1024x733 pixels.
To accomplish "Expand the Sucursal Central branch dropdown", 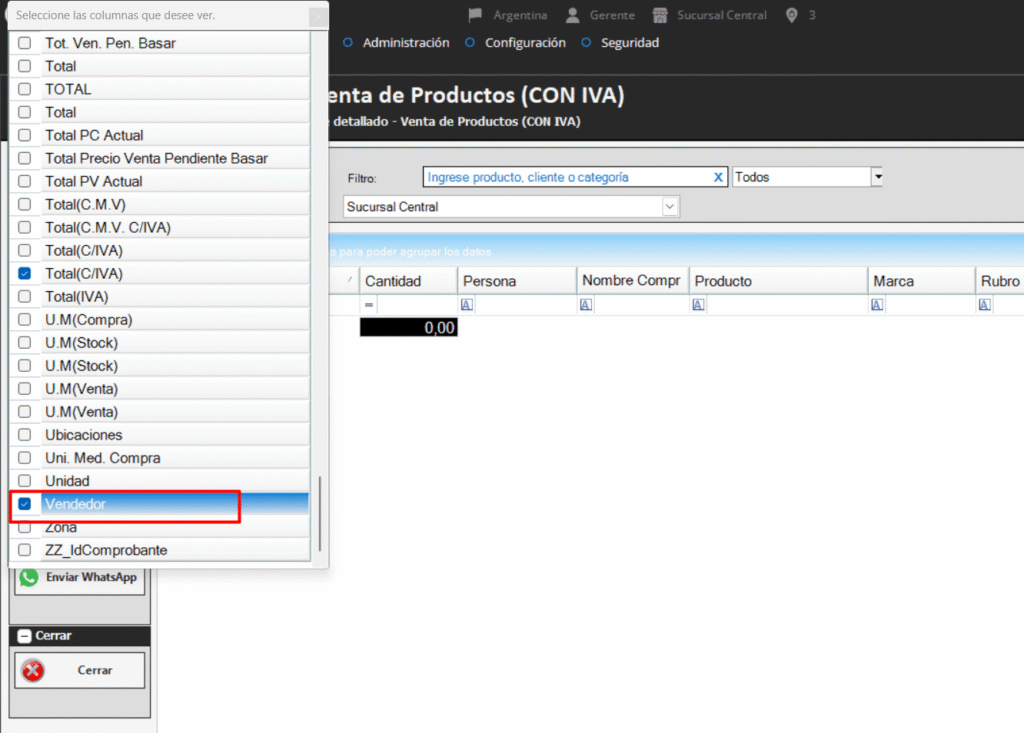I will (670, 206).
